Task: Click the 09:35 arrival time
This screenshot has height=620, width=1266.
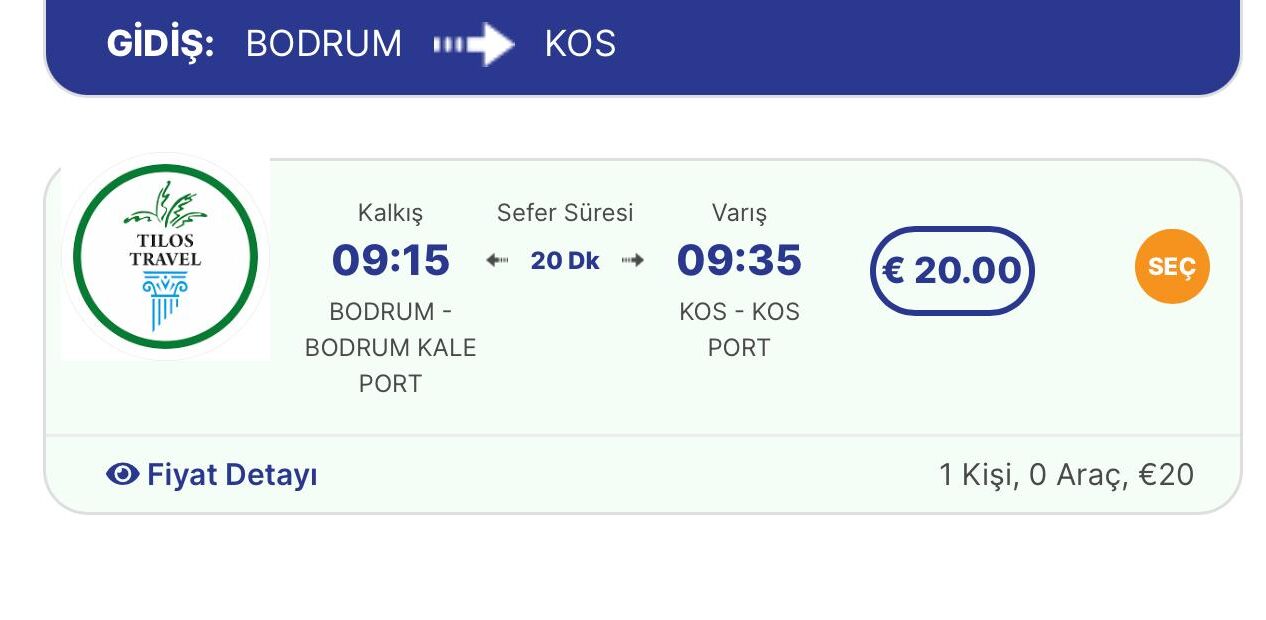Action: [x=739, y=260]
